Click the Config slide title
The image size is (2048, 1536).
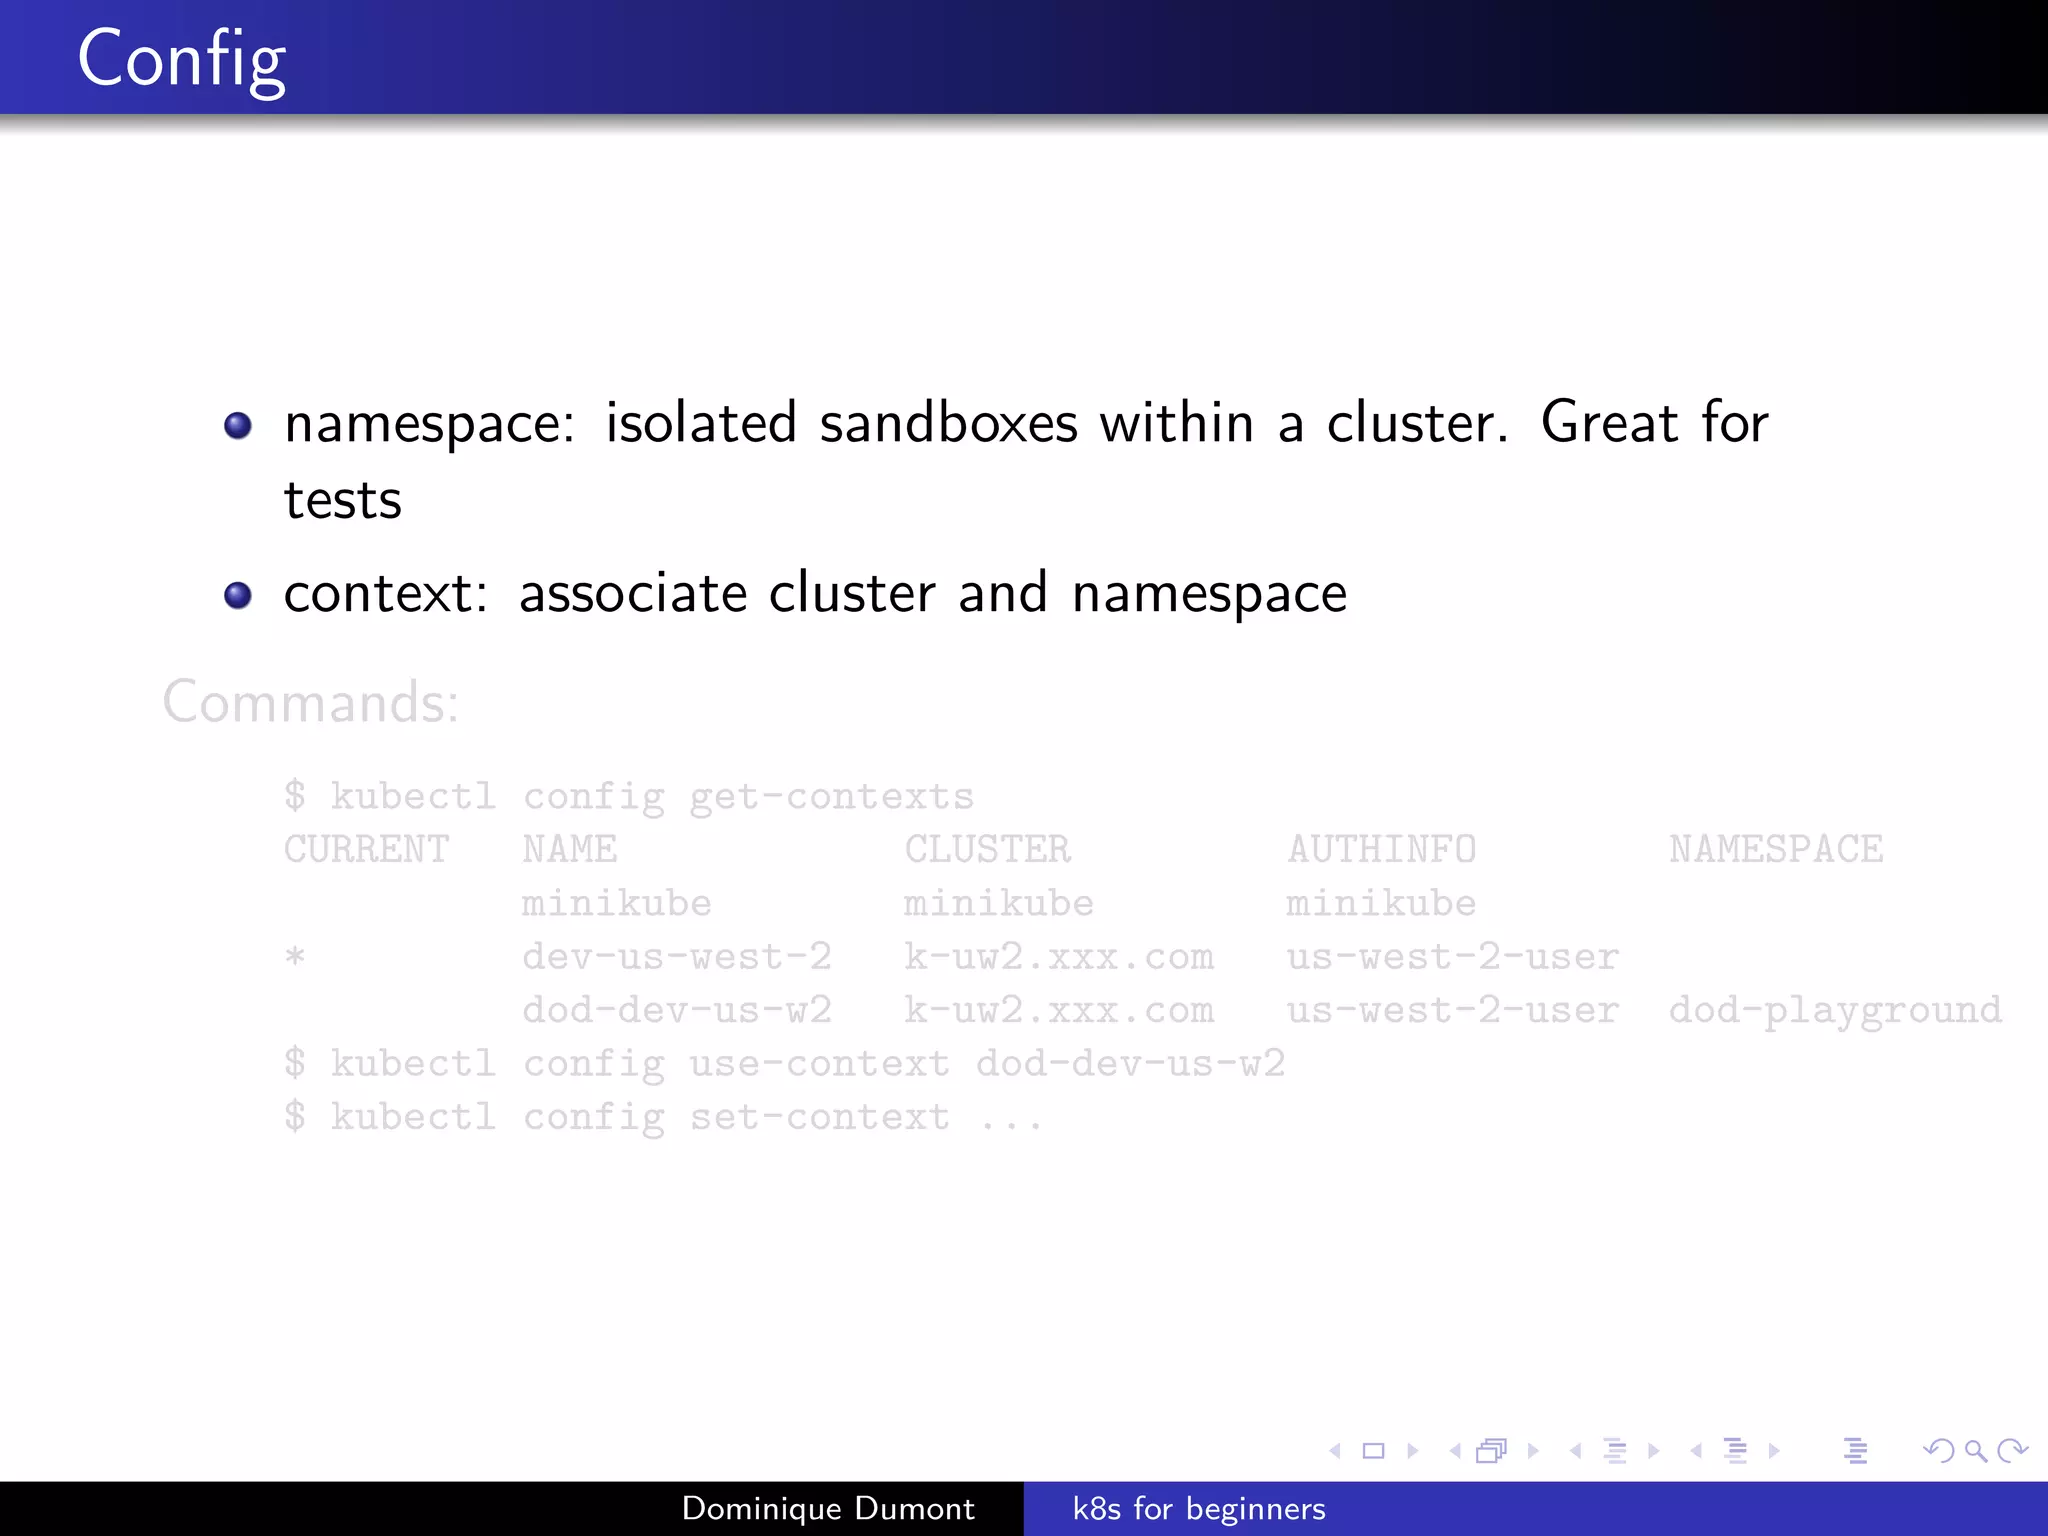[x=182, y=60]
